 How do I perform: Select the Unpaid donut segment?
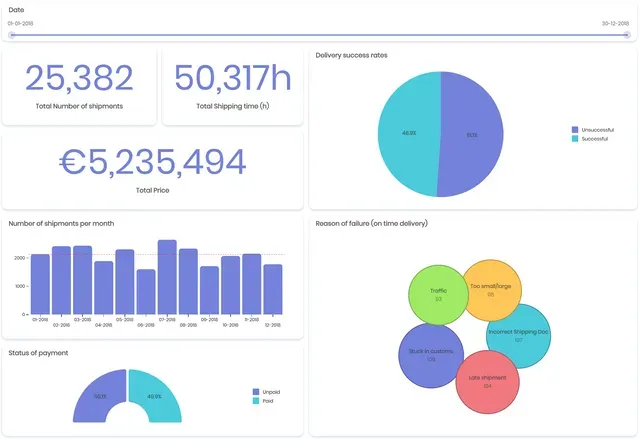coord(100,396)
